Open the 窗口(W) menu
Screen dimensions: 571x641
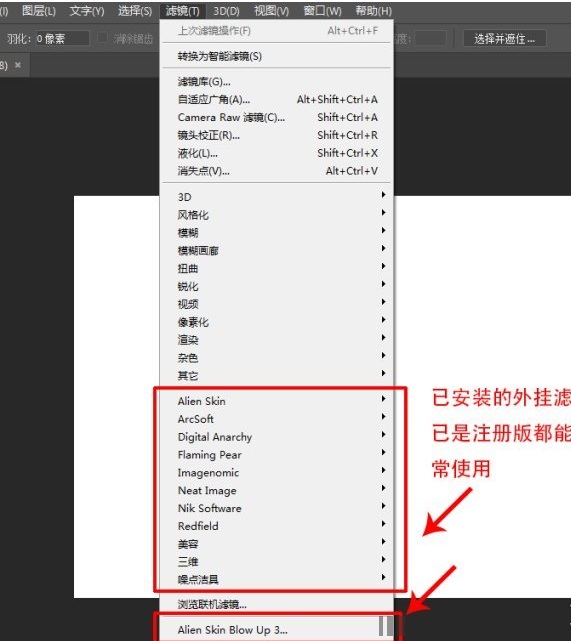[322, 11]
